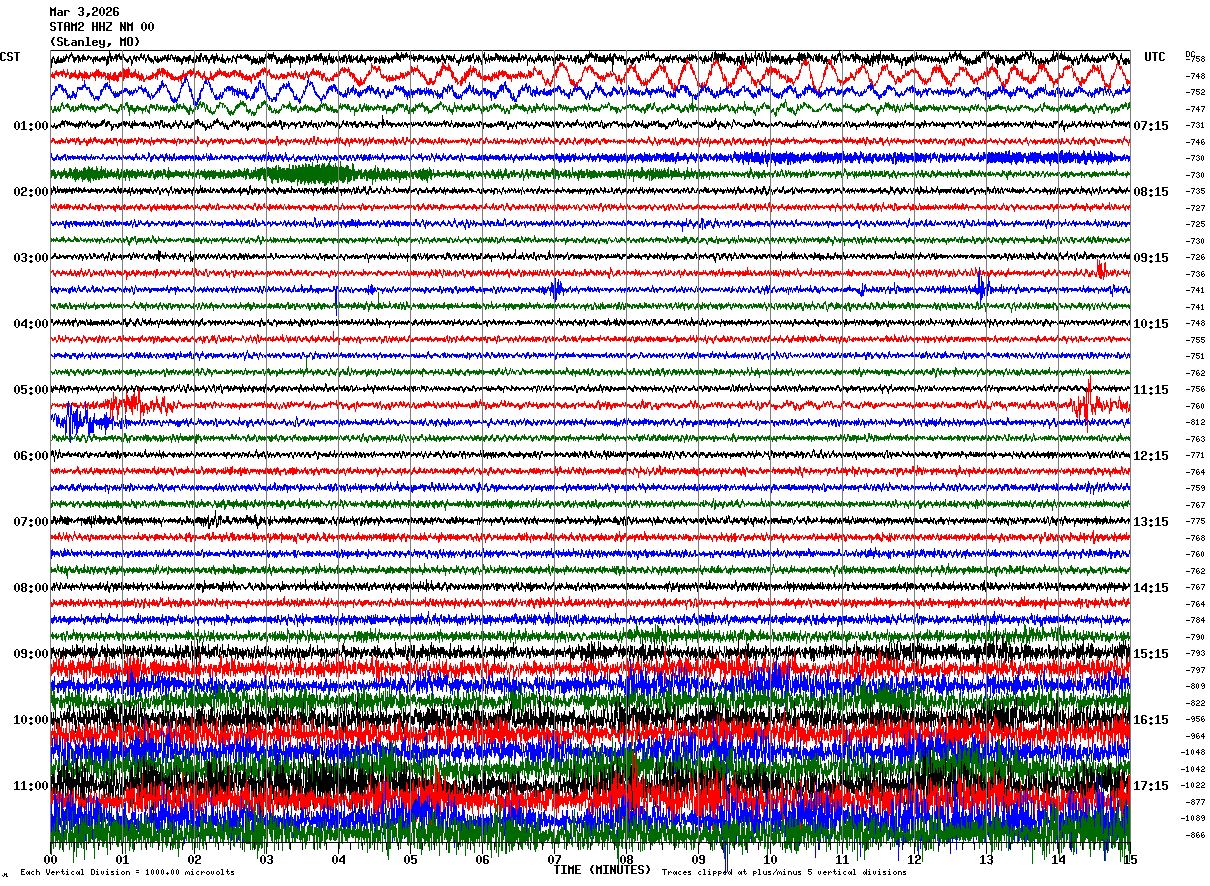
Task: Click the UTC time label "11:15"
Action: pyautogui.click(x=1151, y=390)
